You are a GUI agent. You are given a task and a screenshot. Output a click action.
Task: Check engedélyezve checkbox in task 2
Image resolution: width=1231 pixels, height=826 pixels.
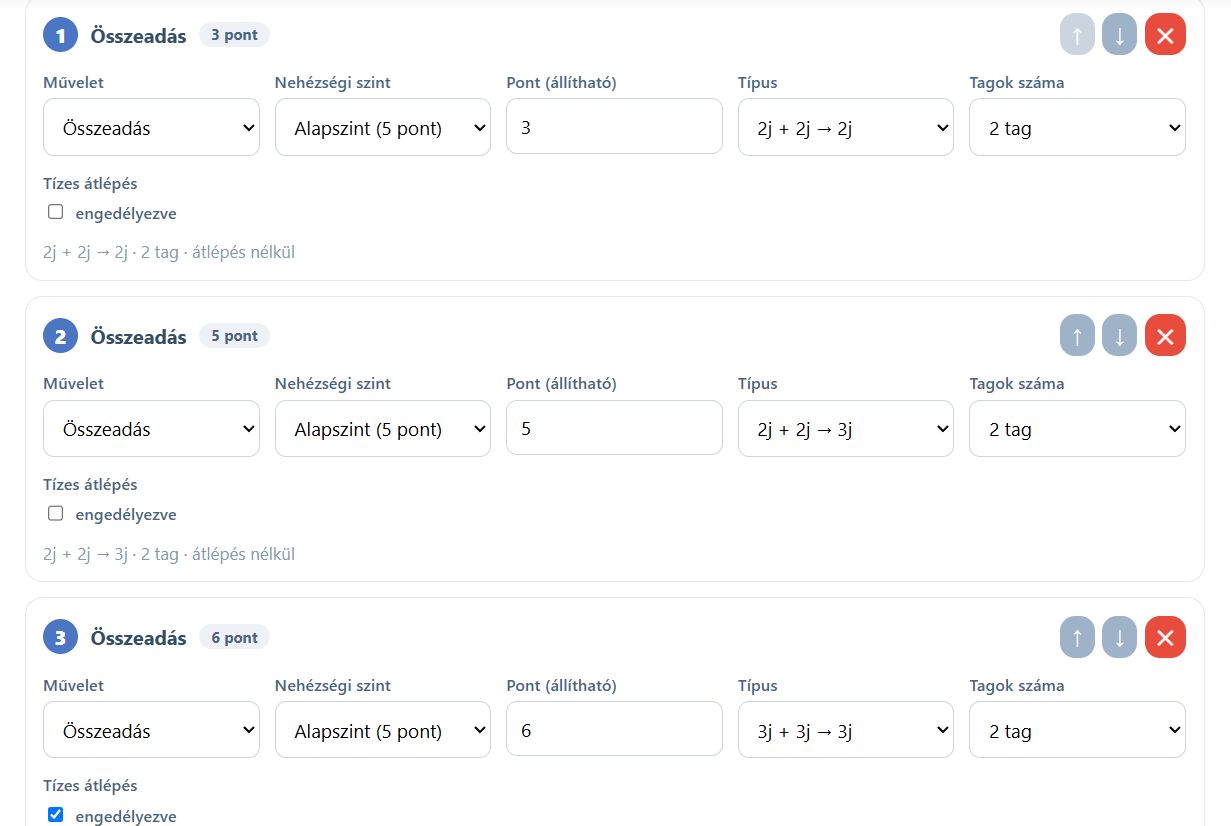pyautogui.click(x=56, y=513)
